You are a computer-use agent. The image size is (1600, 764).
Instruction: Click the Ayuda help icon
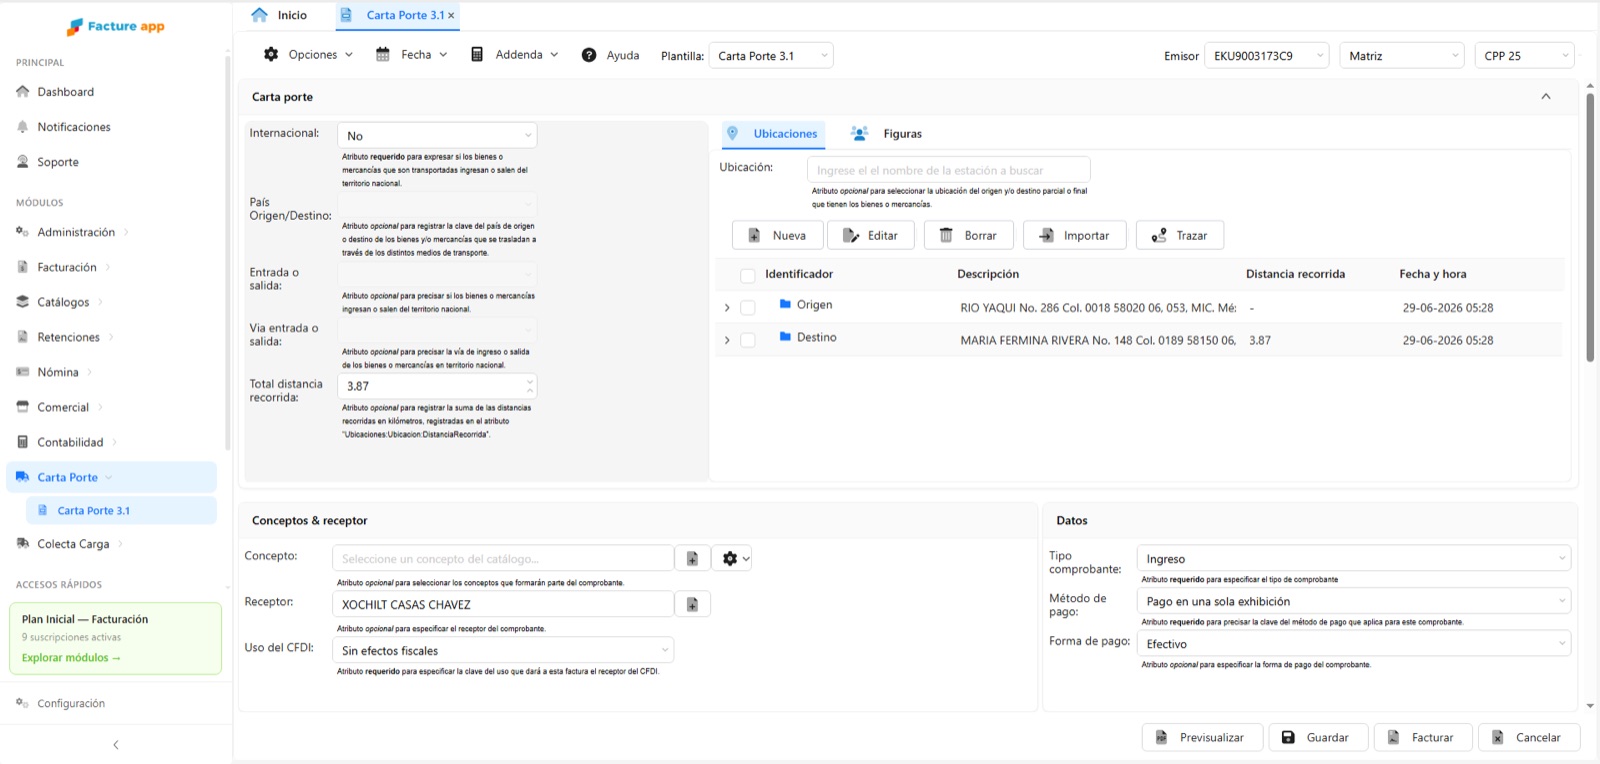click(589, 55)
